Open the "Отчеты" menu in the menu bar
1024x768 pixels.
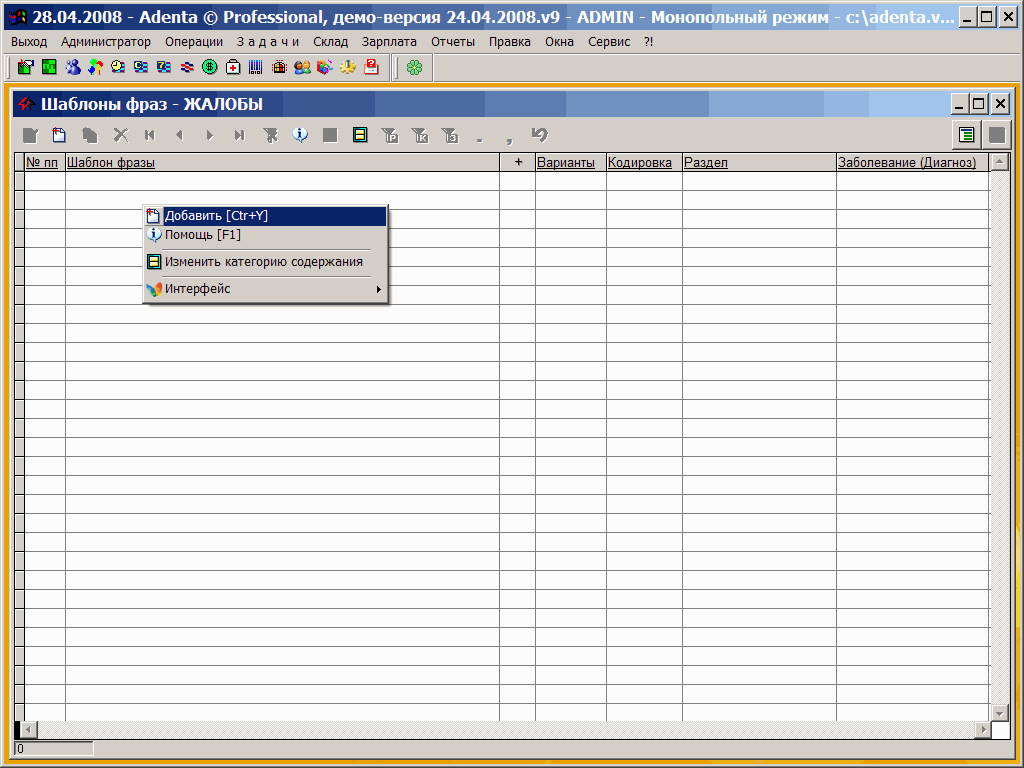pos(453,42)
